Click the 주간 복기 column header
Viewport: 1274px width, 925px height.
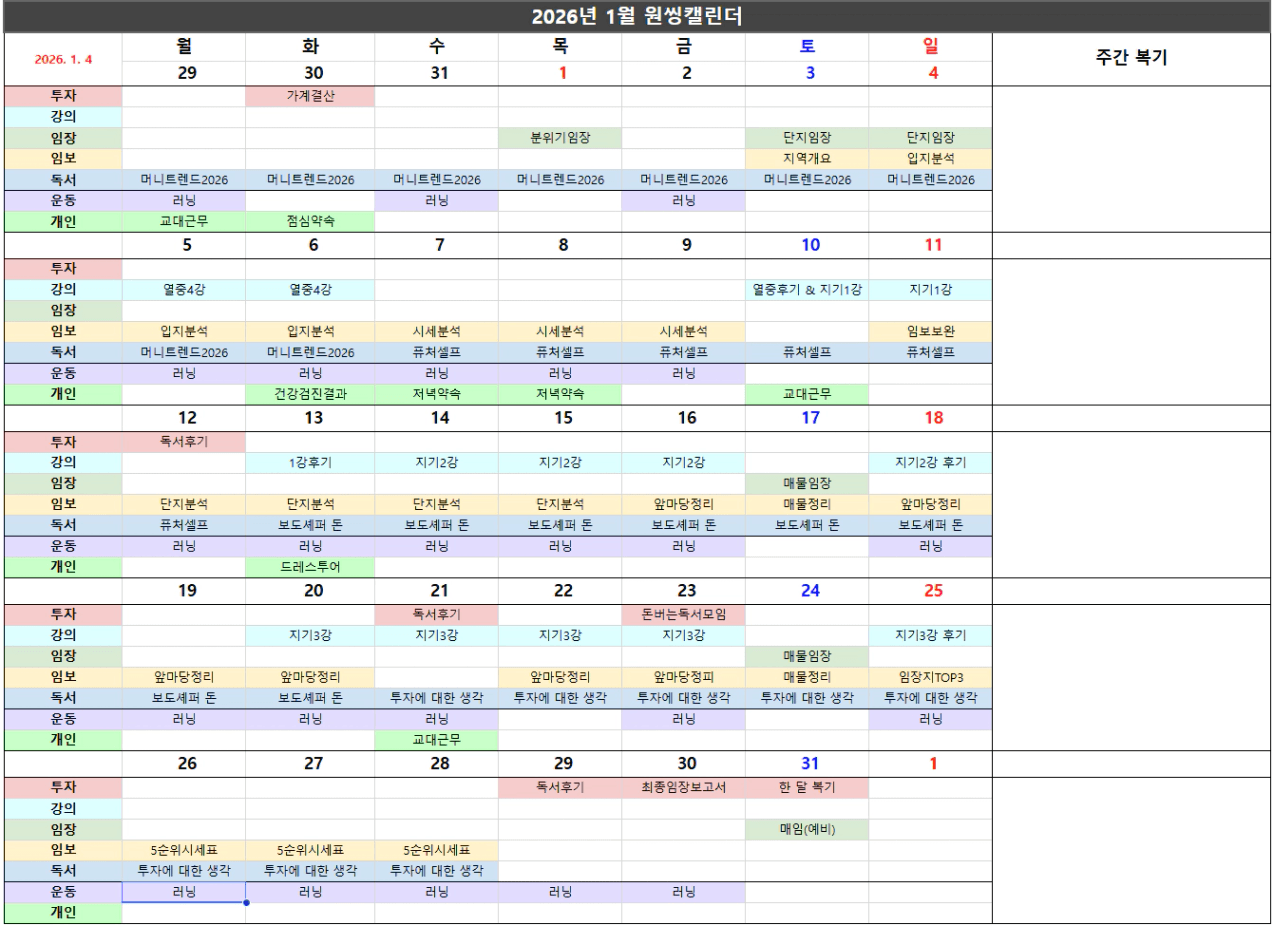click(1132, 59)
